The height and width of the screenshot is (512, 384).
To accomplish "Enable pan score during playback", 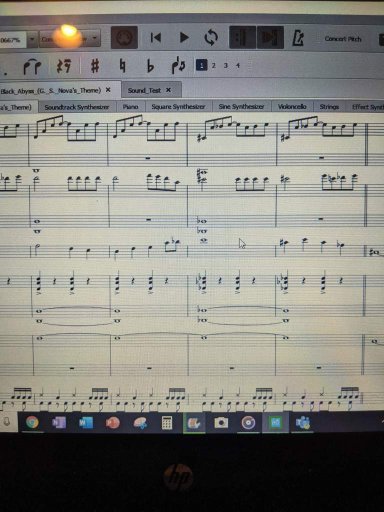I will click(270, 37).
